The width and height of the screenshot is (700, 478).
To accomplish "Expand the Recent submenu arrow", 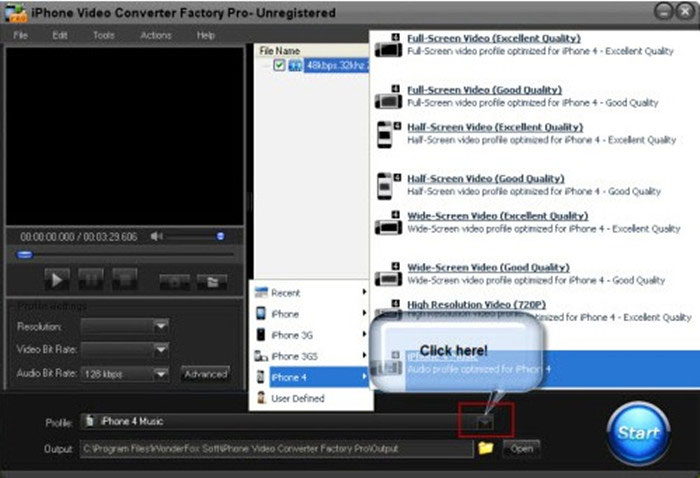I will [x=364, y=292].
